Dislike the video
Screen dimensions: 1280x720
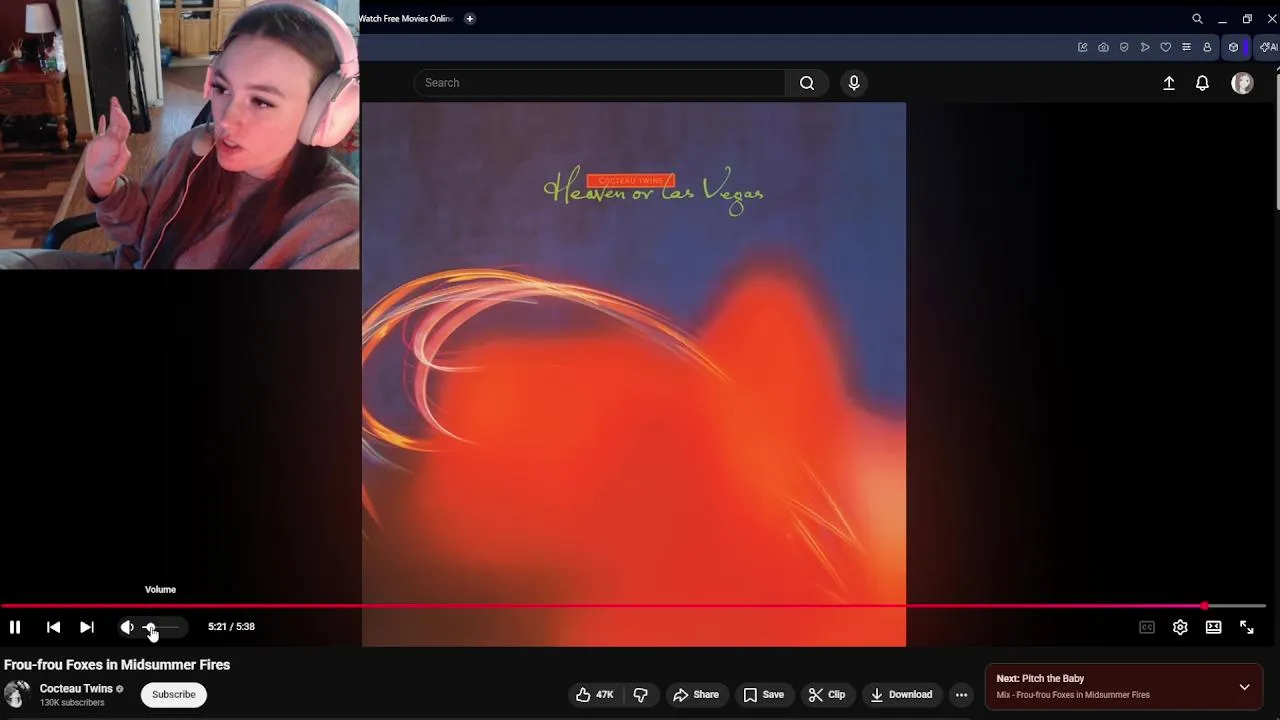[641, 695]
